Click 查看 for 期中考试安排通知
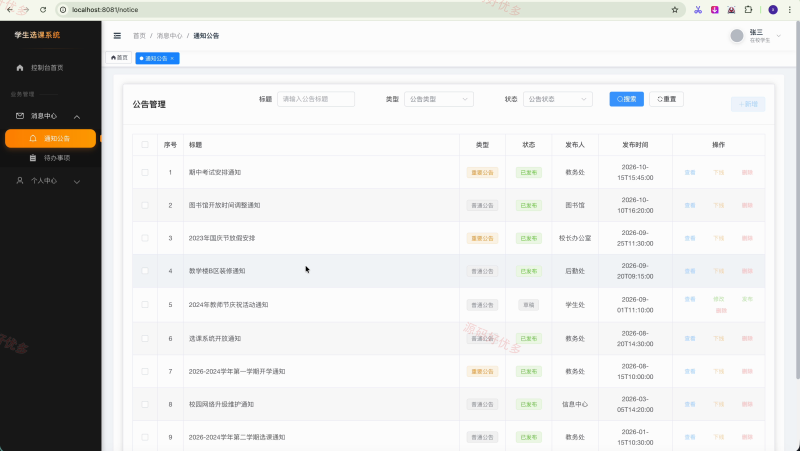800x451 pixels. coord(690,172)
